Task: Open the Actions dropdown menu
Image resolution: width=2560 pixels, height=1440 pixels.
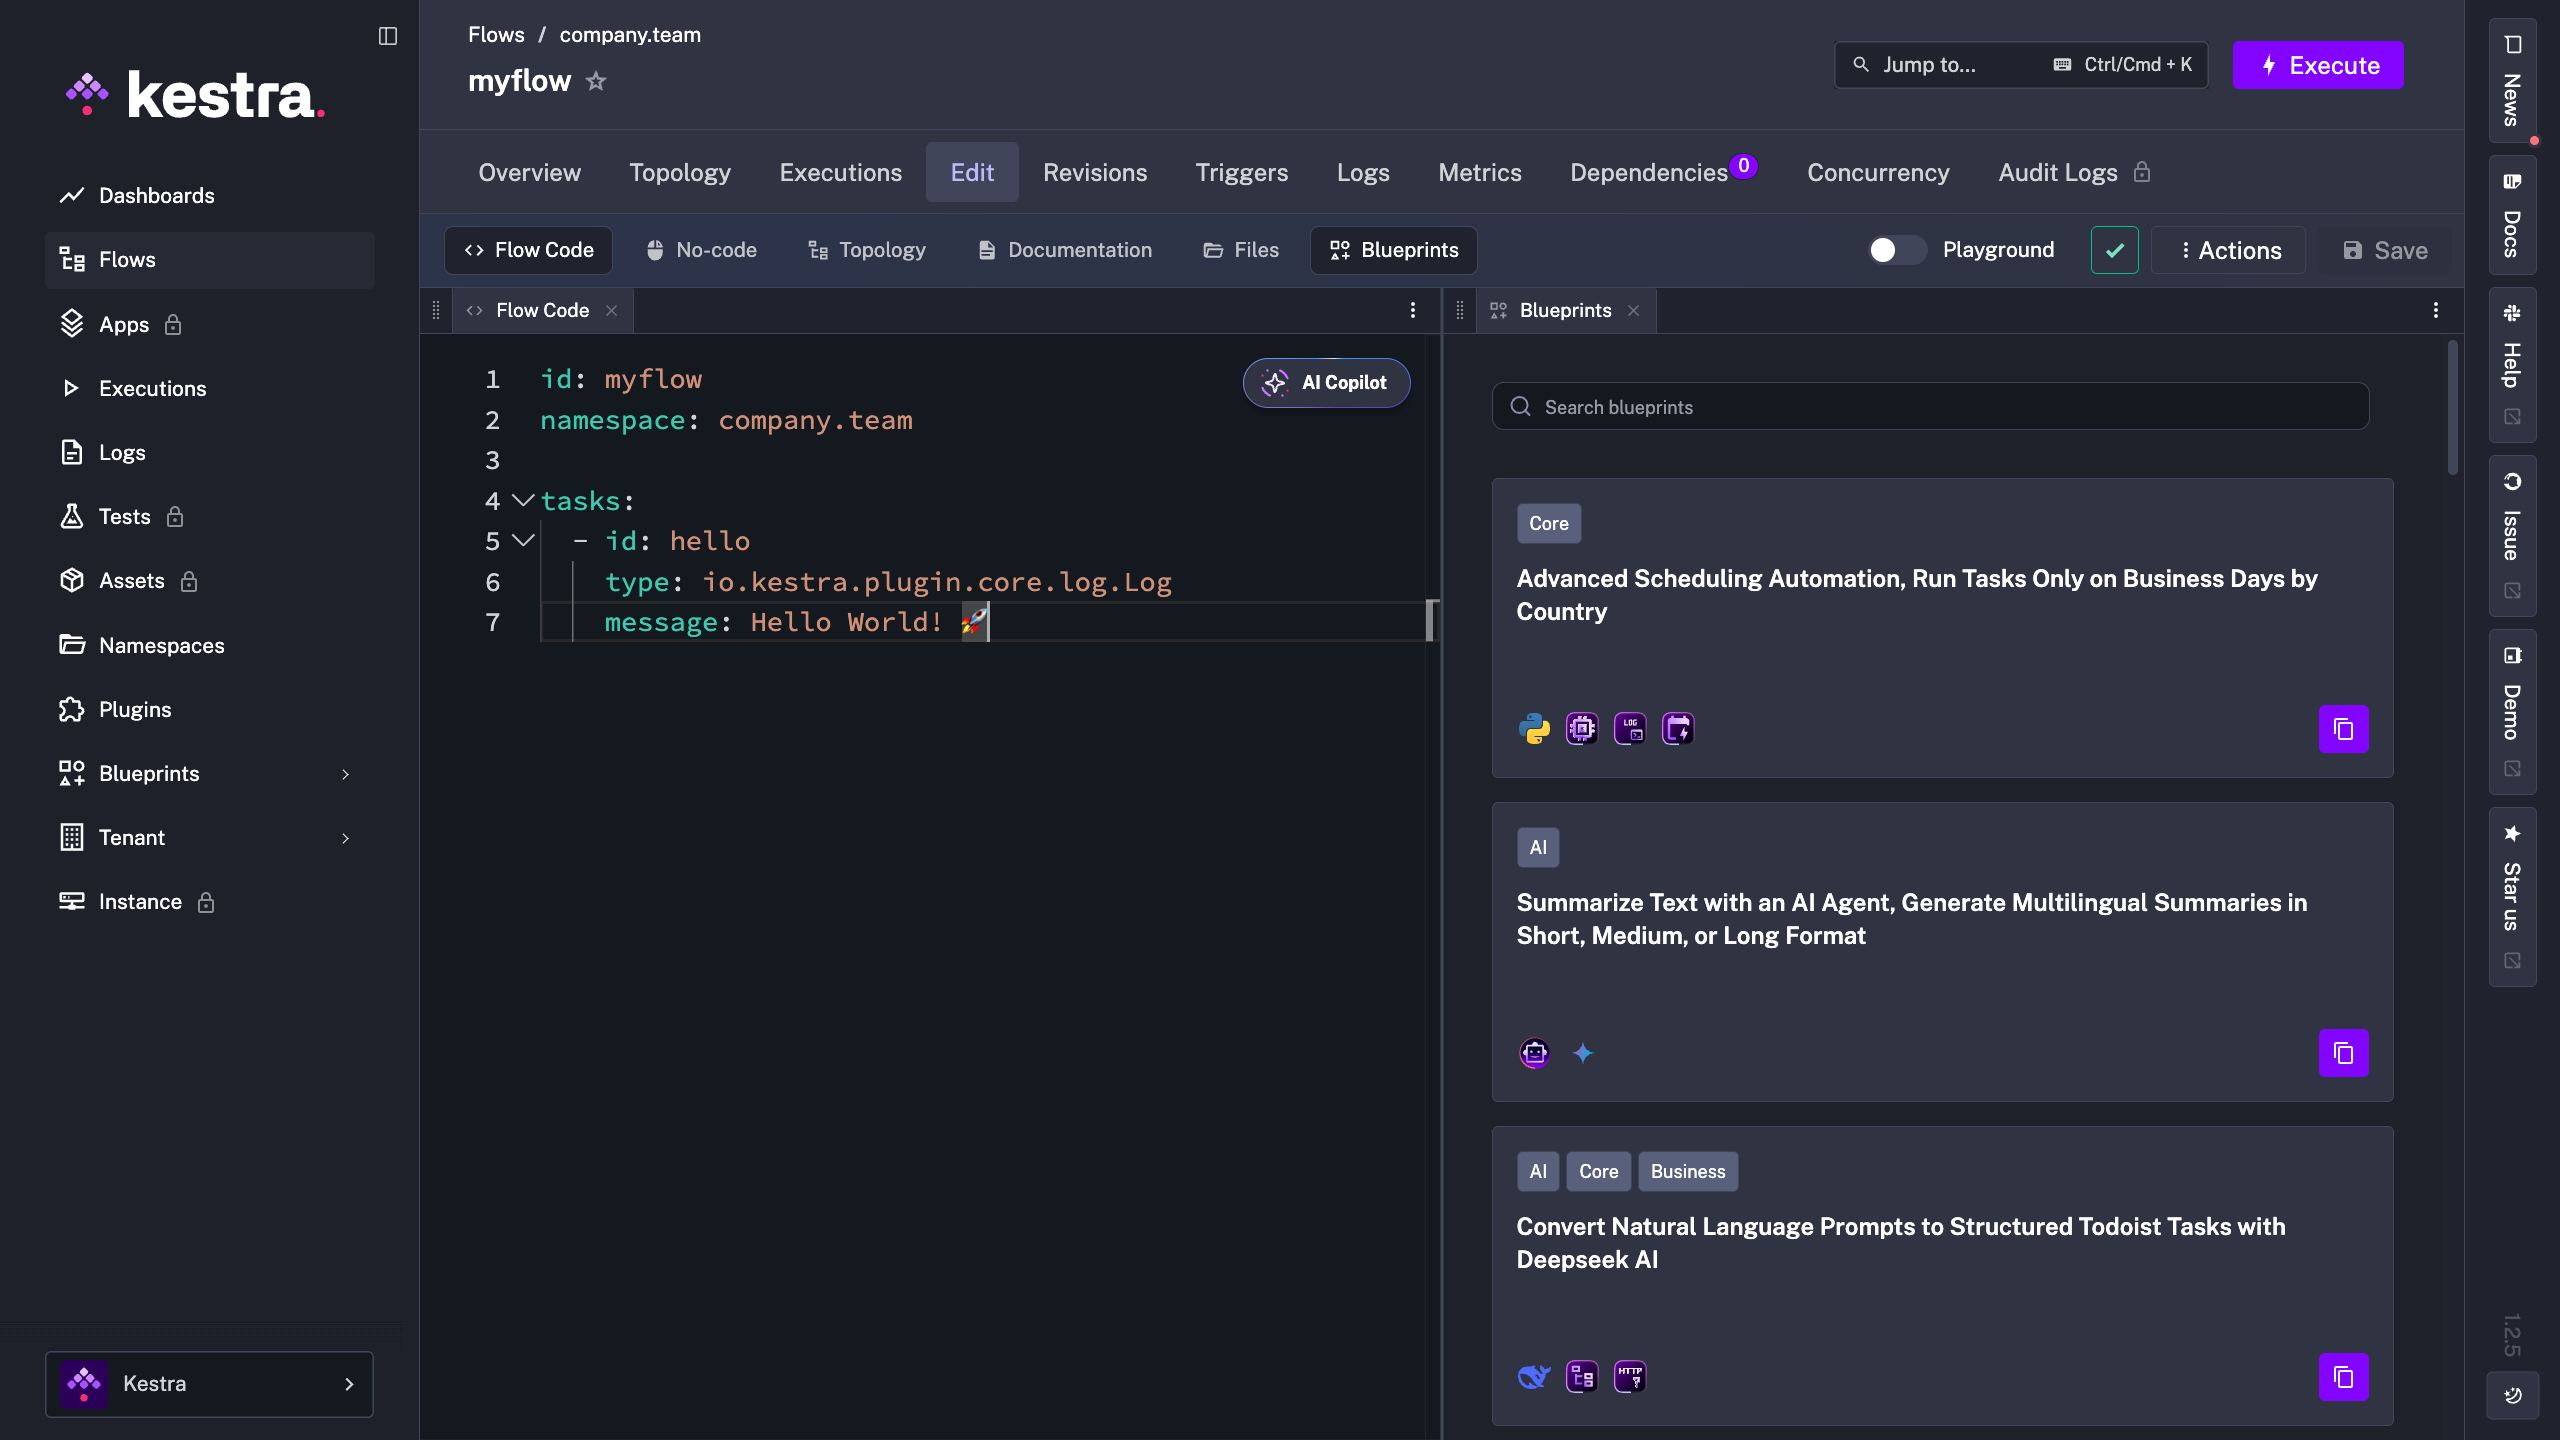Action: [x=2229, y=250]
